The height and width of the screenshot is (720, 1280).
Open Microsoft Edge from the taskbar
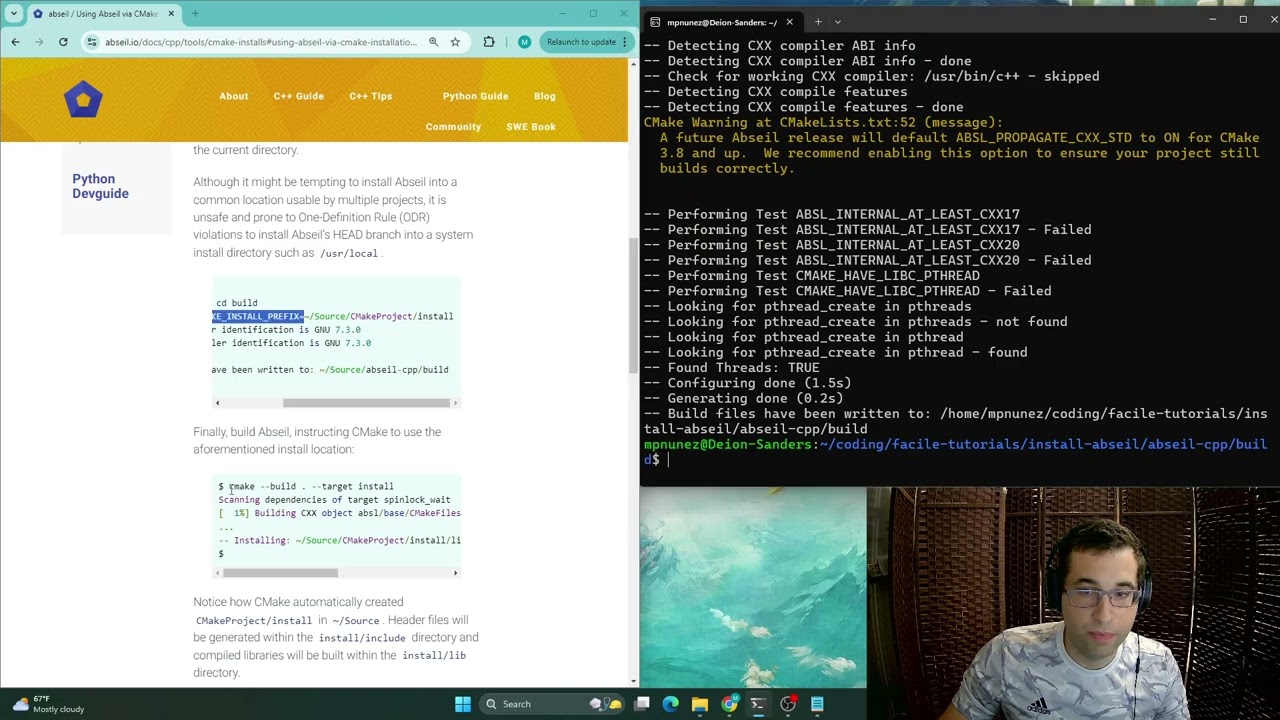coord(671,704)
